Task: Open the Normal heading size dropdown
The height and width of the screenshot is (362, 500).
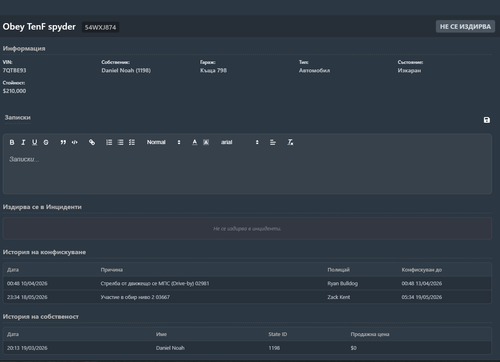Action: [x=163, y=142]
